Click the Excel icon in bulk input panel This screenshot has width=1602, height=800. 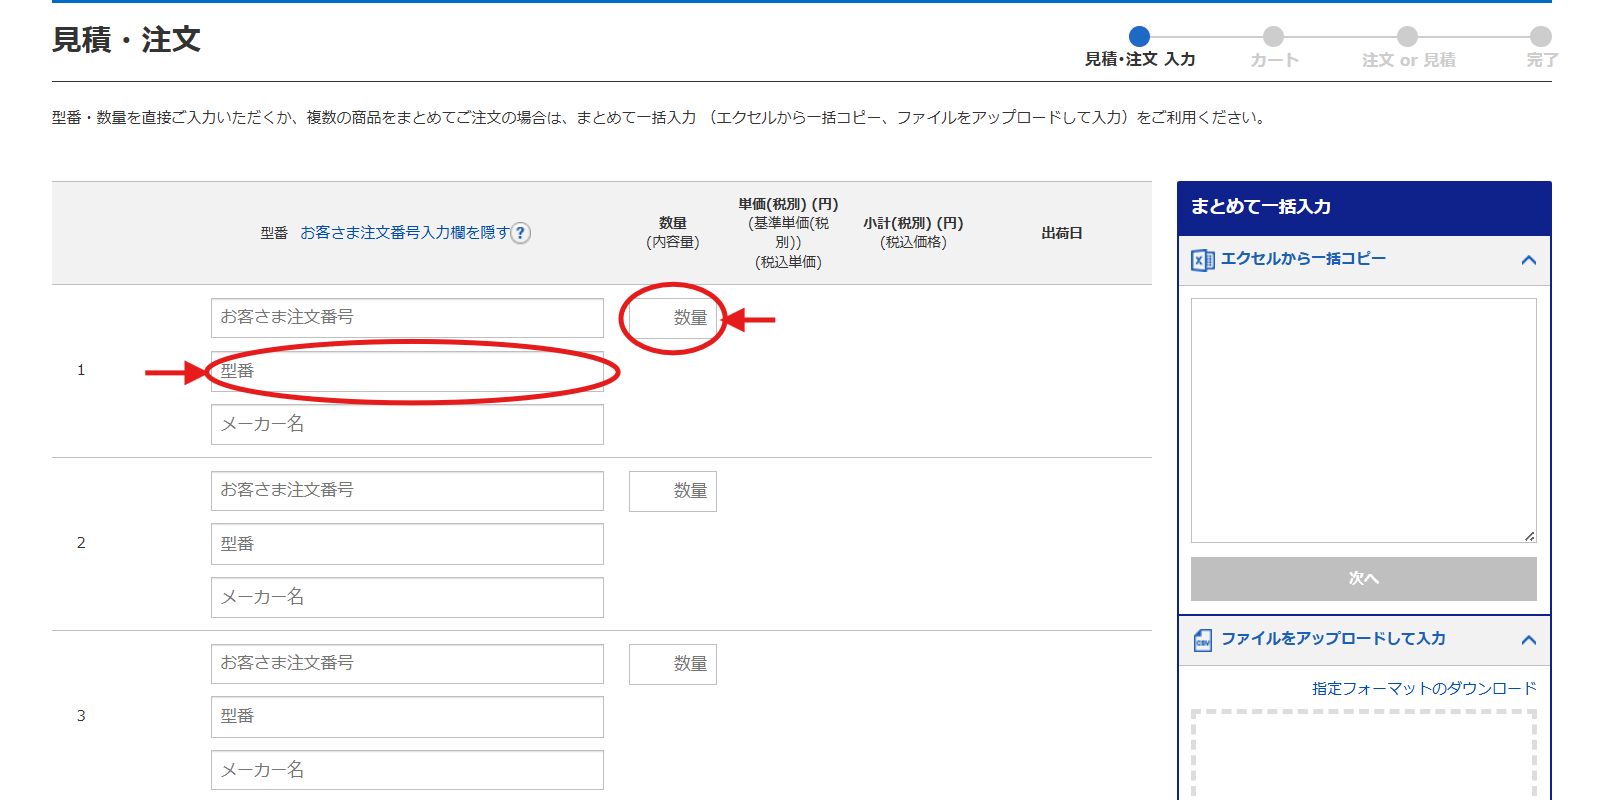pos(1202,260)
